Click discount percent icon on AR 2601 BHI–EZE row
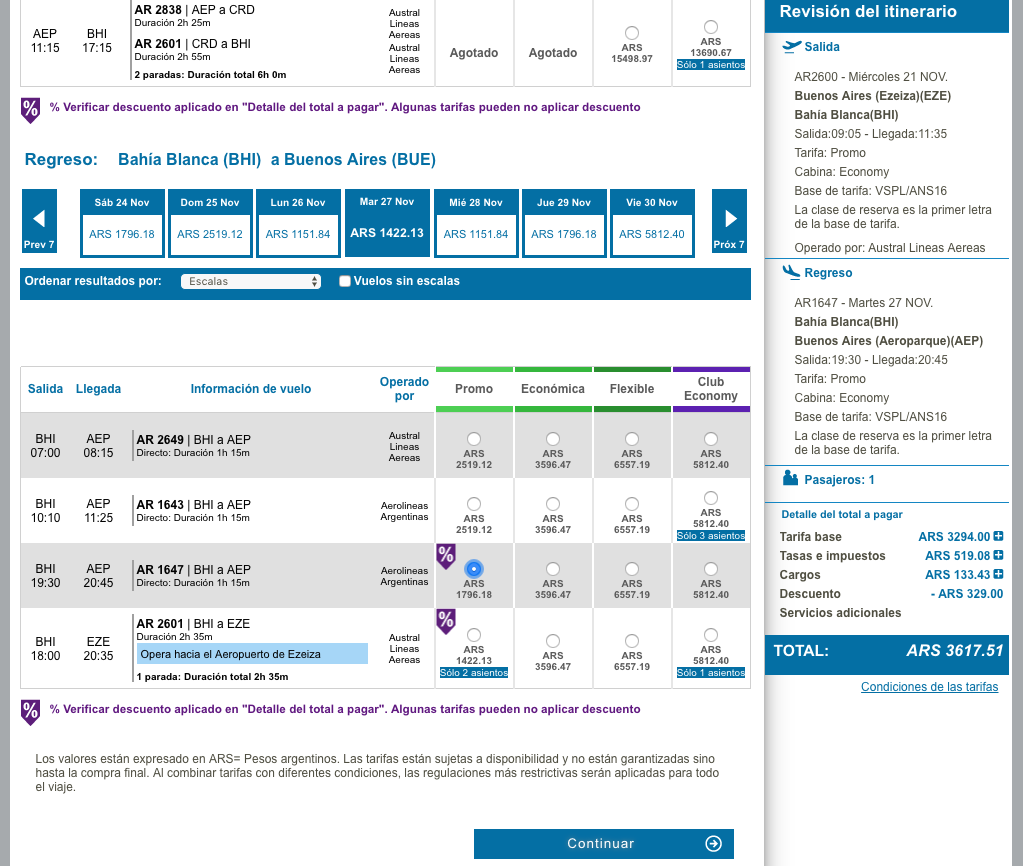Screen dimensions: 1023x866 click(446, 621)
